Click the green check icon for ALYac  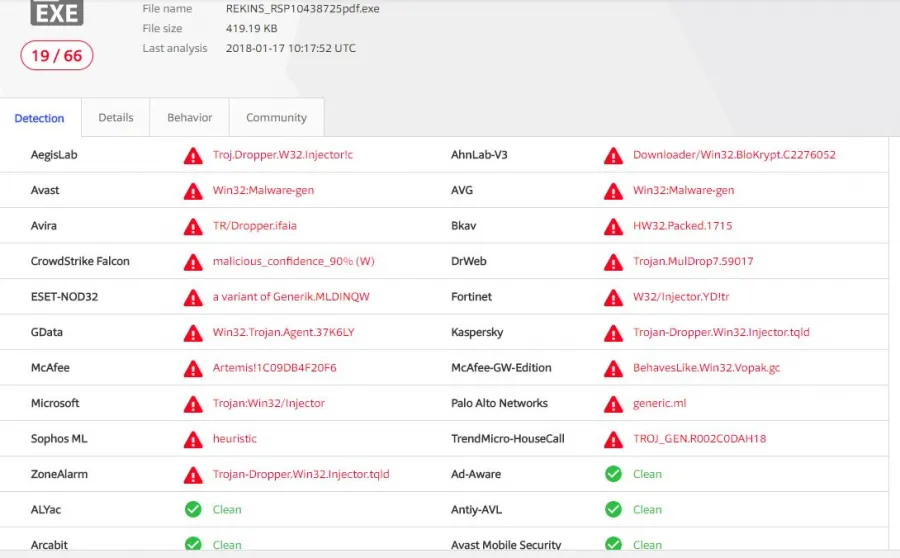(193, 509)
